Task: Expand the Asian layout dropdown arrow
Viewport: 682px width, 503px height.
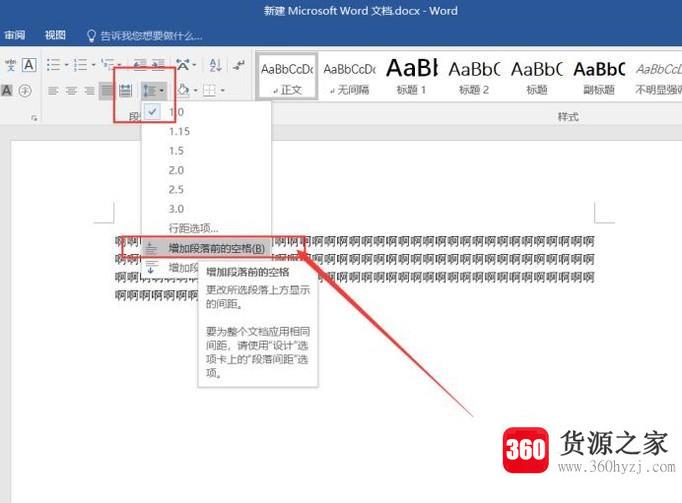Action: [194, 65]
